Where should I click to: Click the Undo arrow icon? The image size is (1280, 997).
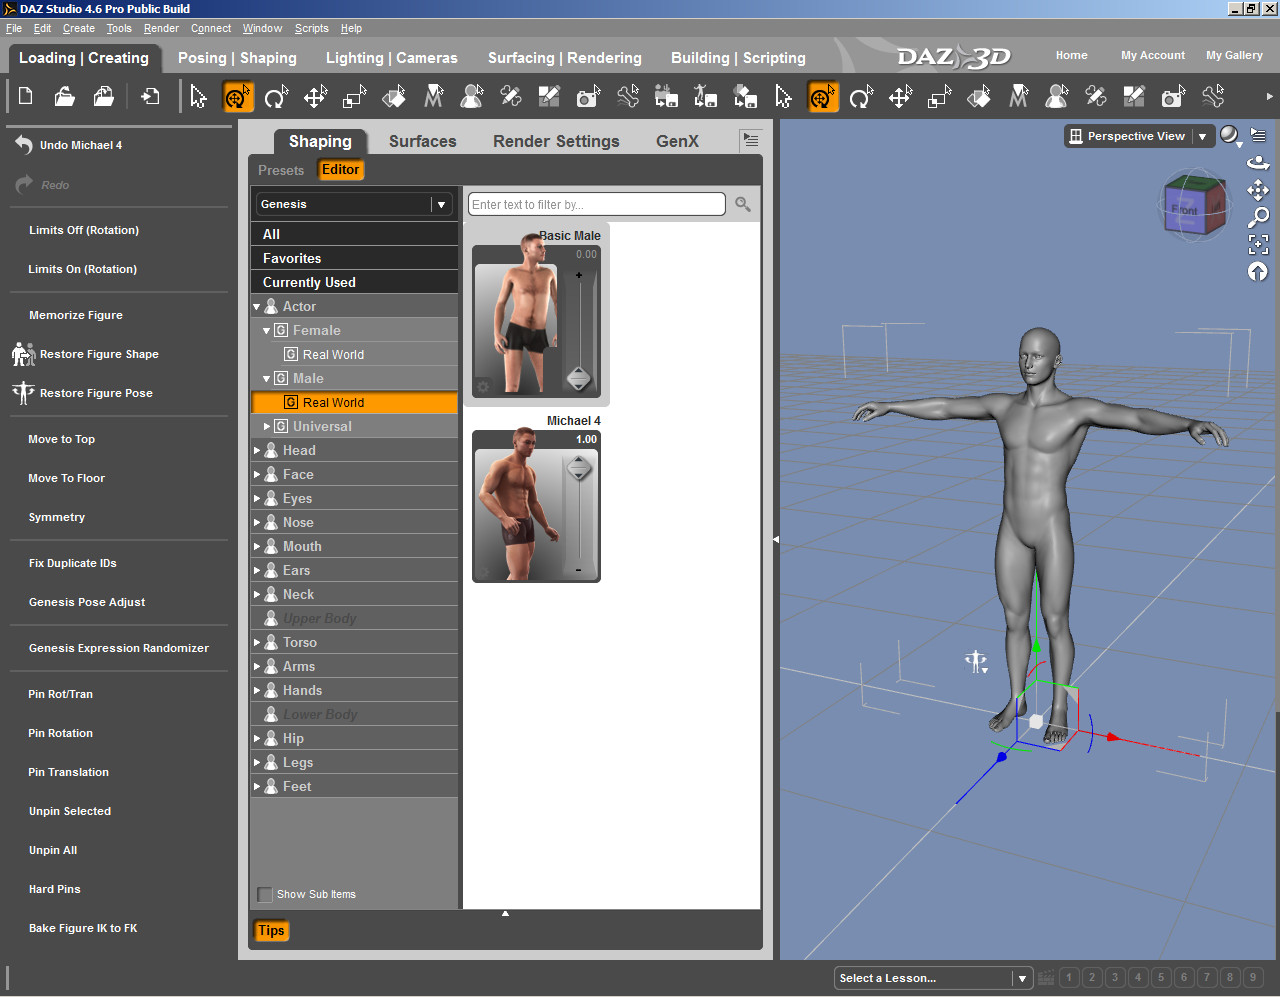point(24,145)
